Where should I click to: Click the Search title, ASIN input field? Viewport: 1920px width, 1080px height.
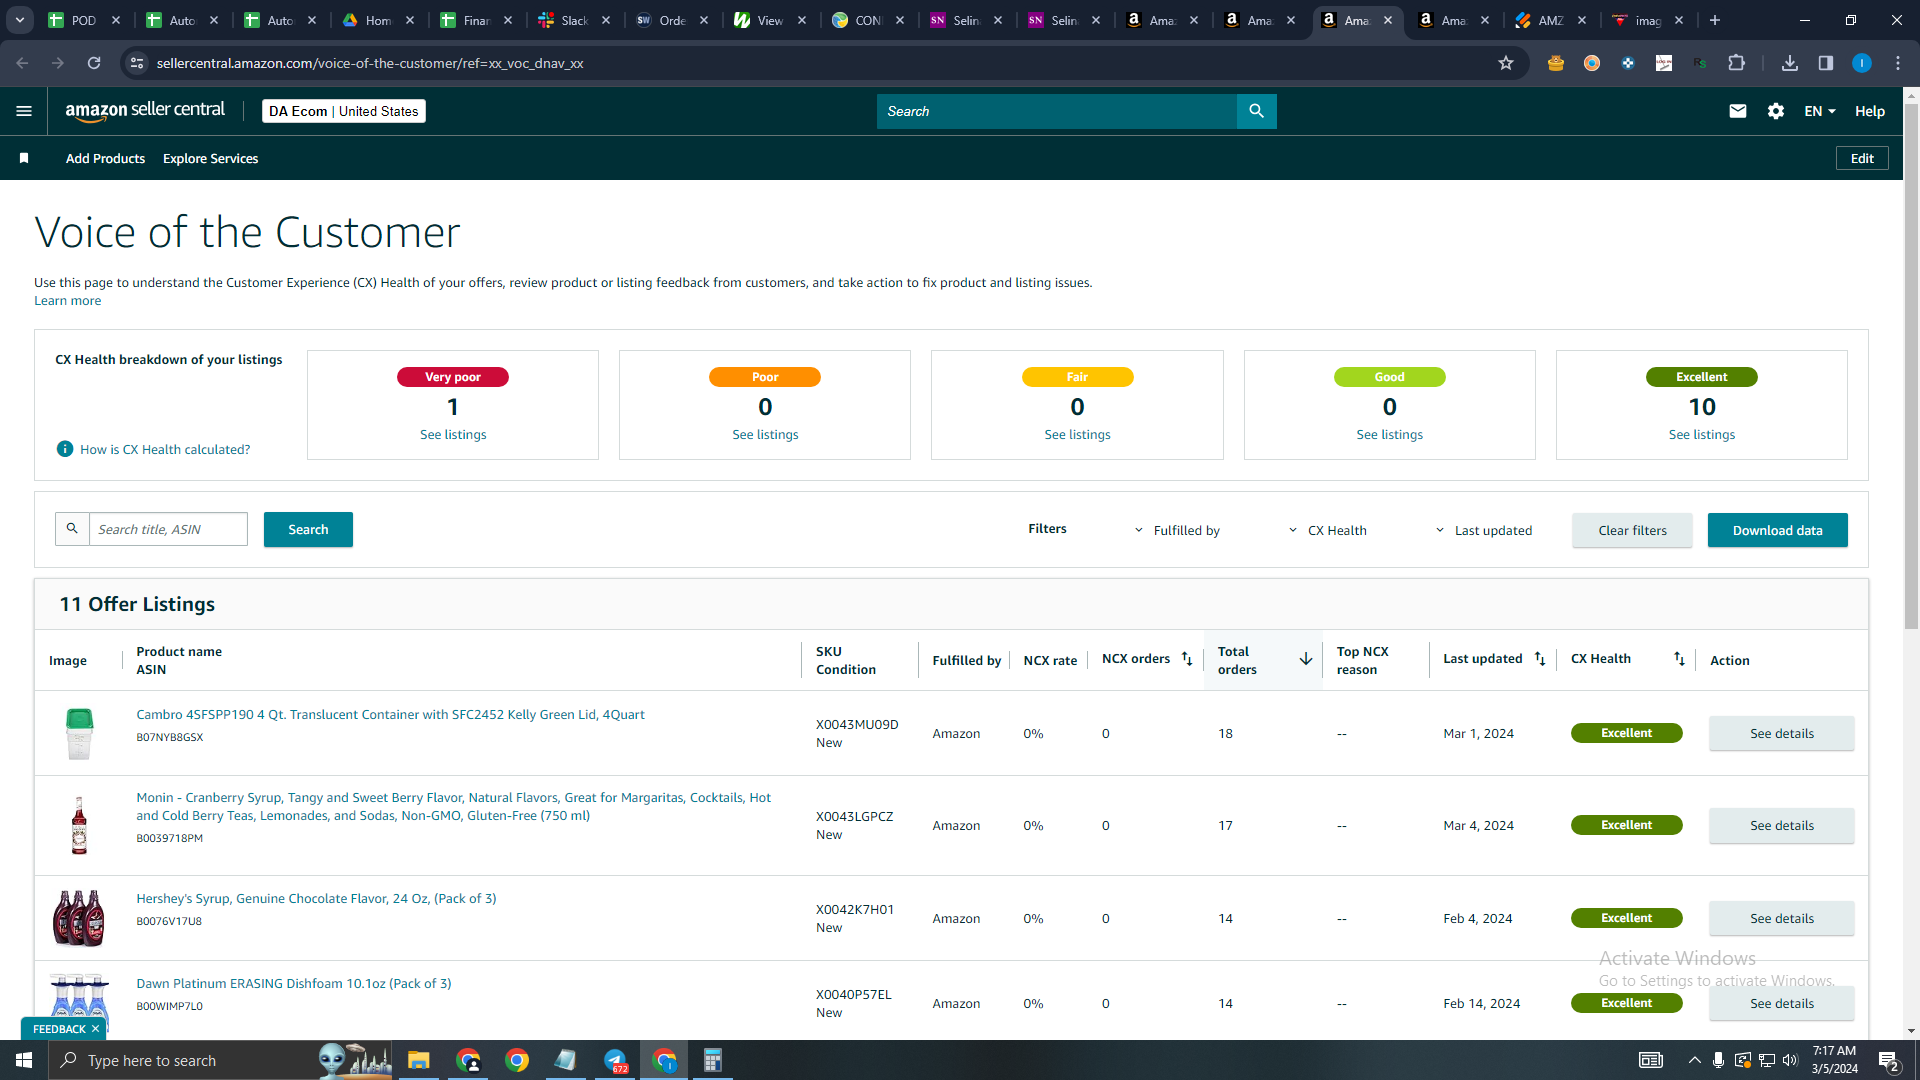[x=168, y=529]
